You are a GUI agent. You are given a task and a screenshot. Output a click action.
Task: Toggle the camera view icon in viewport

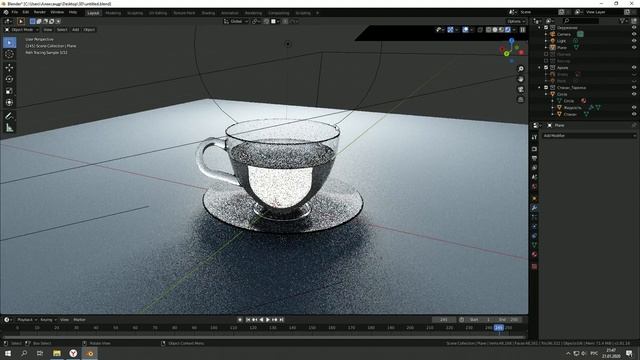point(520,89)
